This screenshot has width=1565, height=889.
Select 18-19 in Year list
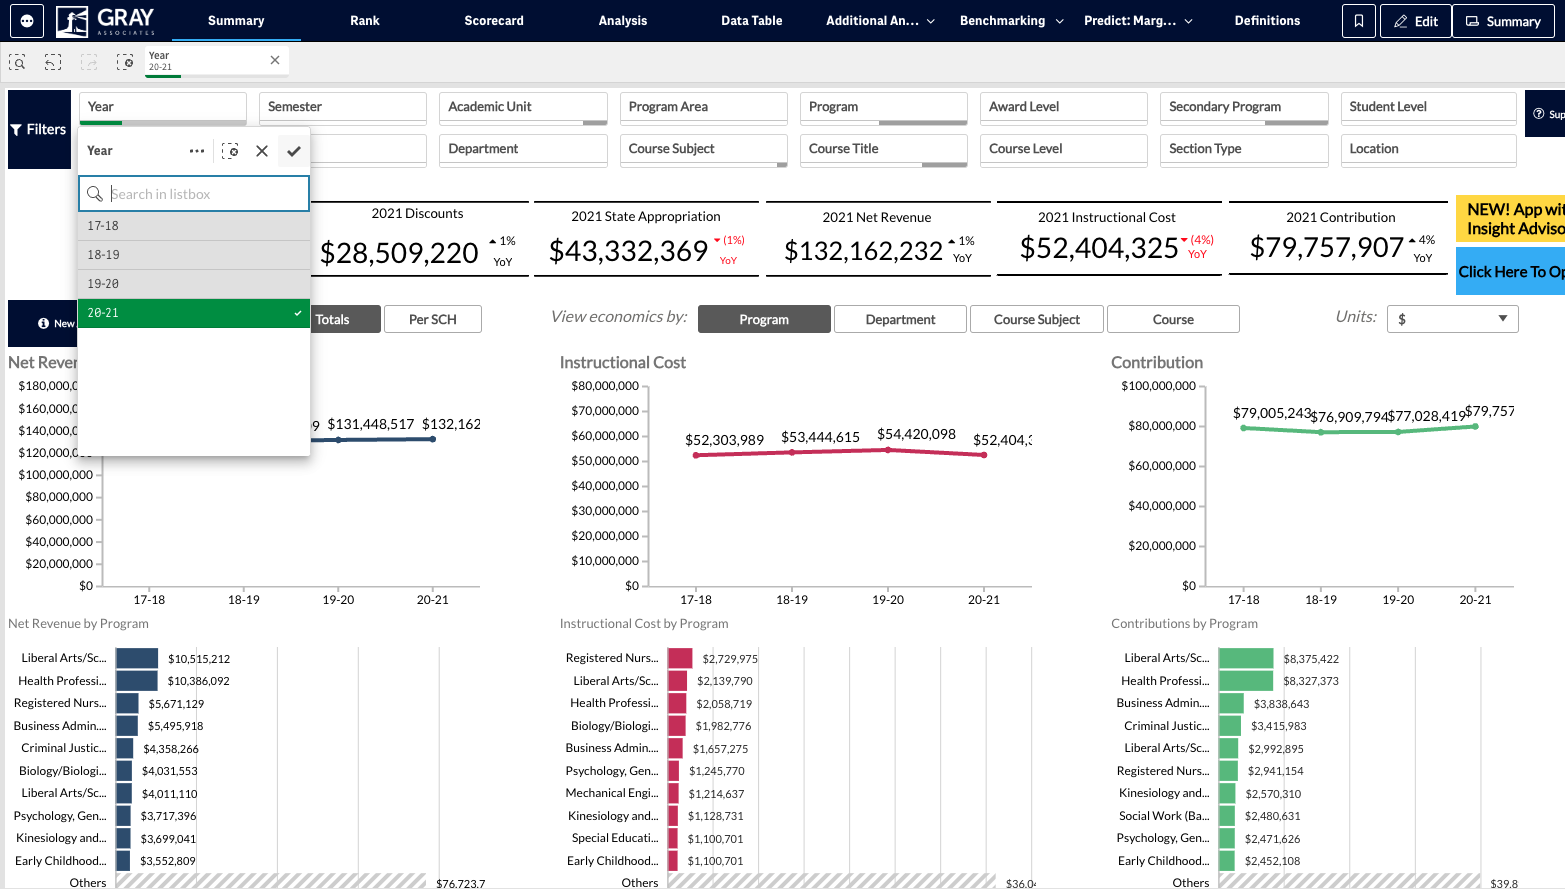coord(194,255)
